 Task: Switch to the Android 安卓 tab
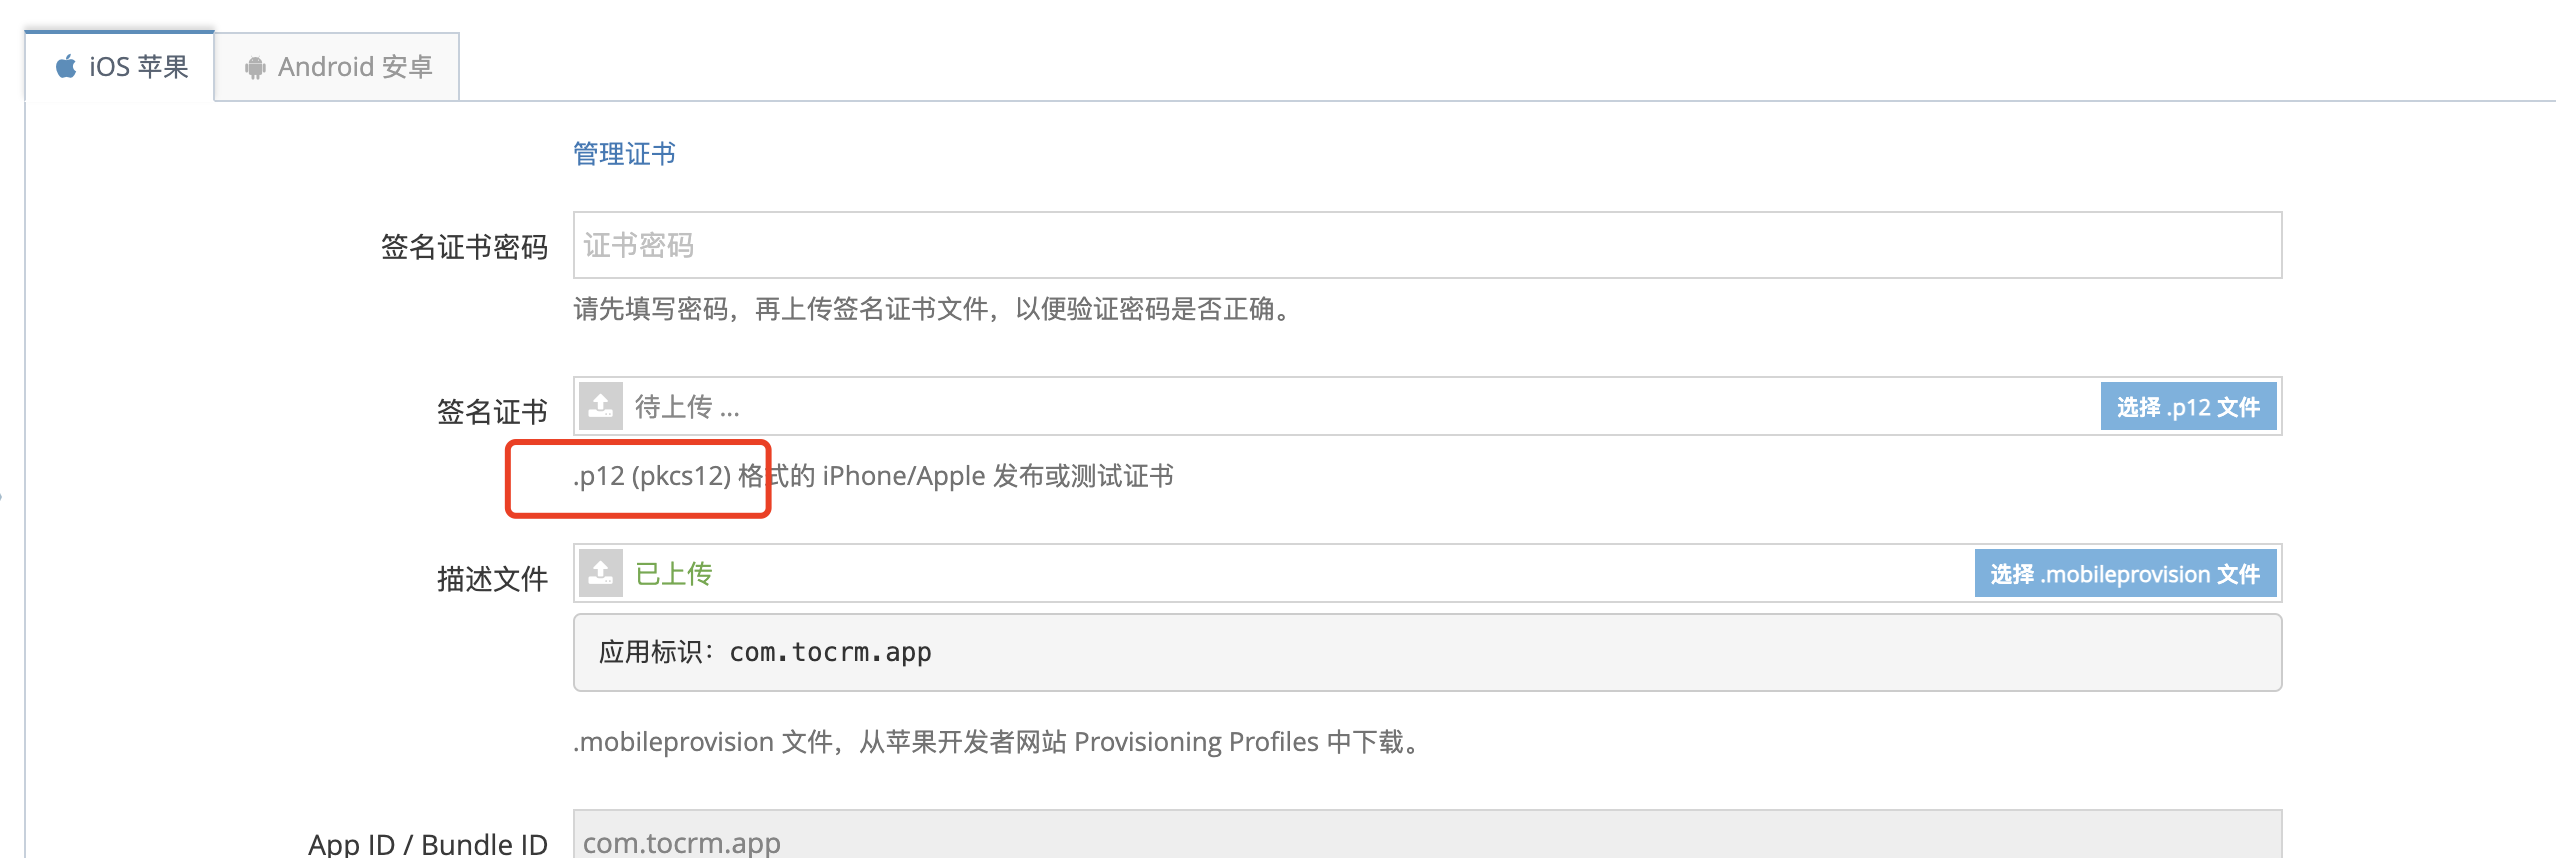pos(338,67)
